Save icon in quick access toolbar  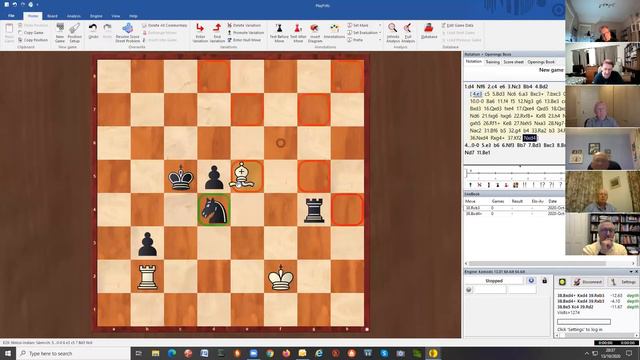coord(7,4)
